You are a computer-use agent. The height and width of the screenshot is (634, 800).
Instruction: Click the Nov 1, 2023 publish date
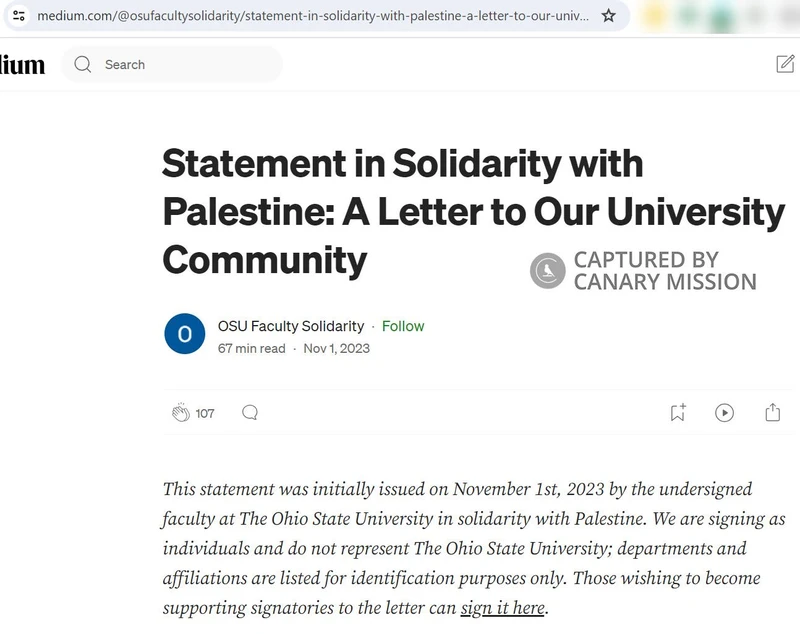(337, 348)
